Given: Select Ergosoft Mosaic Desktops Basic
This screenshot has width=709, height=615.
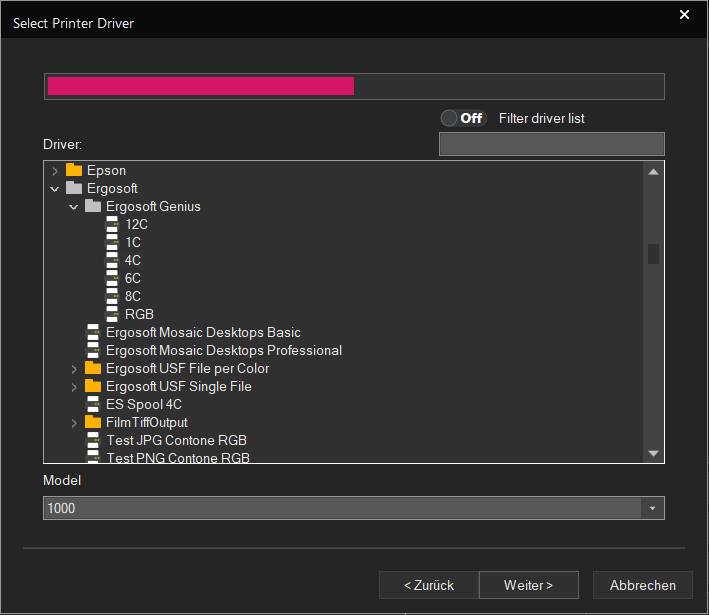Looking at the screenshot, I should (x=203, y=332).
